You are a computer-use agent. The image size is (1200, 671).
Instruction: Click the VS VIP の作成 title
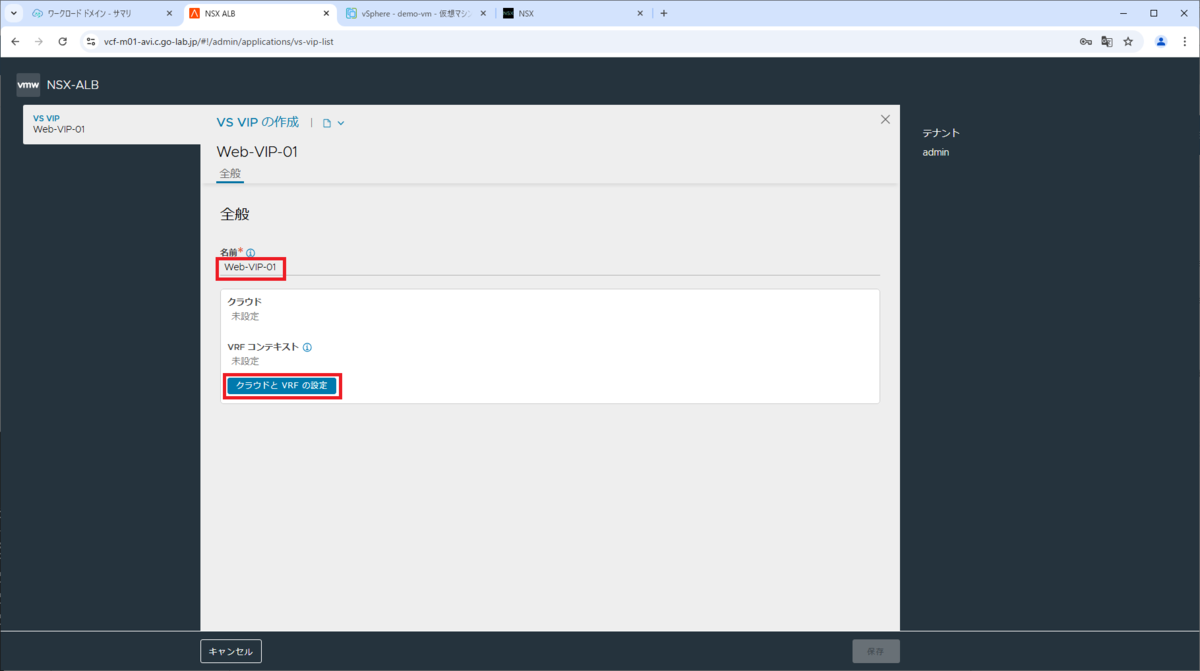coord(258,122)
